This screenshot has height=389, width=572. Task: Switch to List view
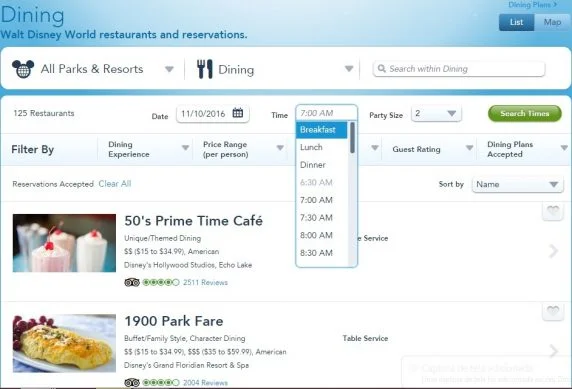(x=517, y=22)
